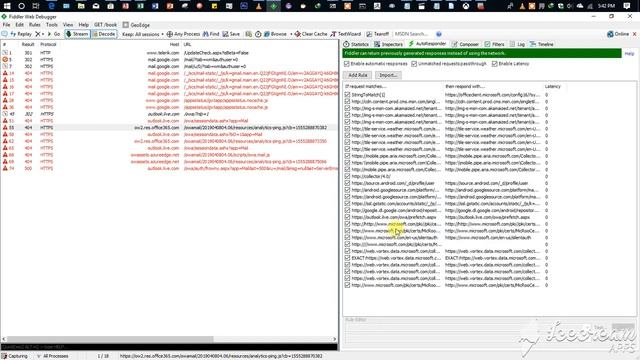Click the MSDN Search input field

pos(412,34)
